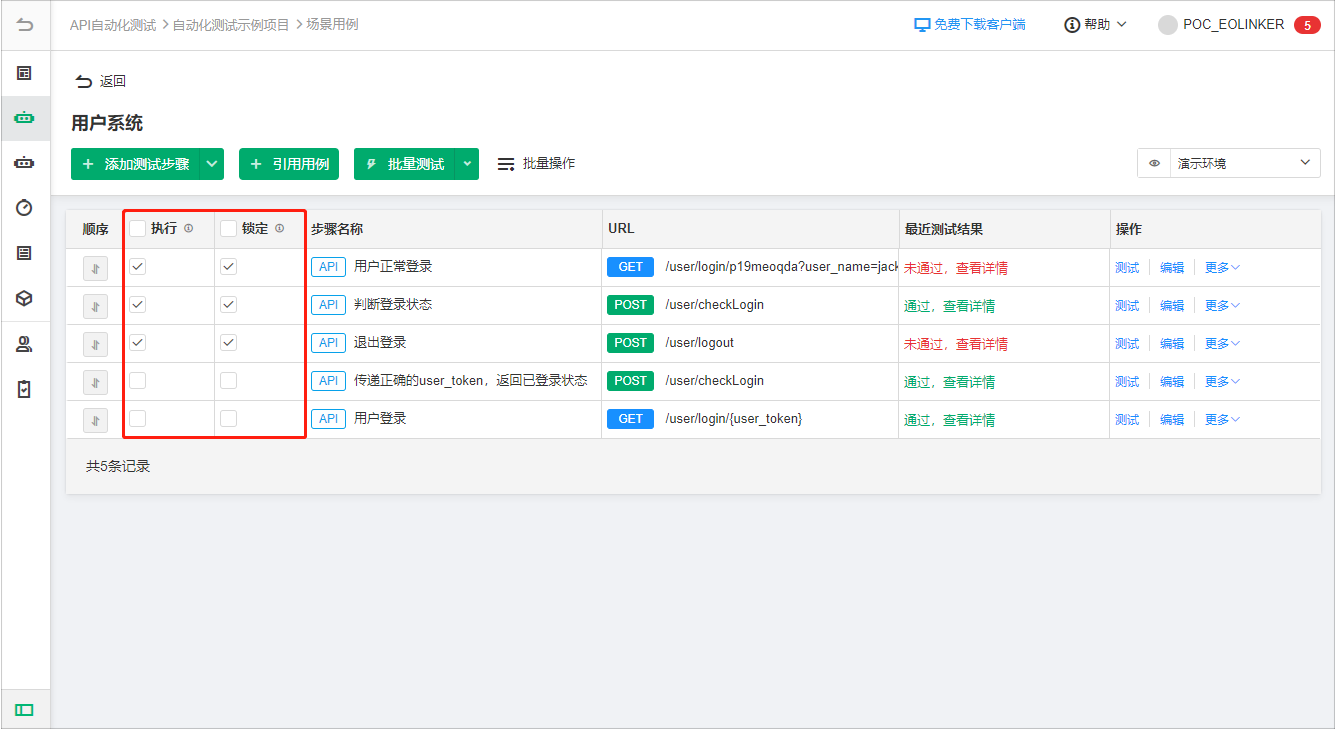Image resolution: width=1336 pixels, height=730 pixels.
Task: Click the sort handle for 判断登录状态 row
Action: coord(95,306)
